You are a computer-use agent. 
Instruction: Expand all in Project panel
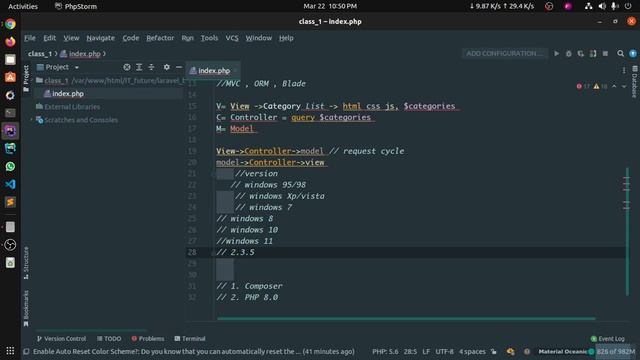139,67
